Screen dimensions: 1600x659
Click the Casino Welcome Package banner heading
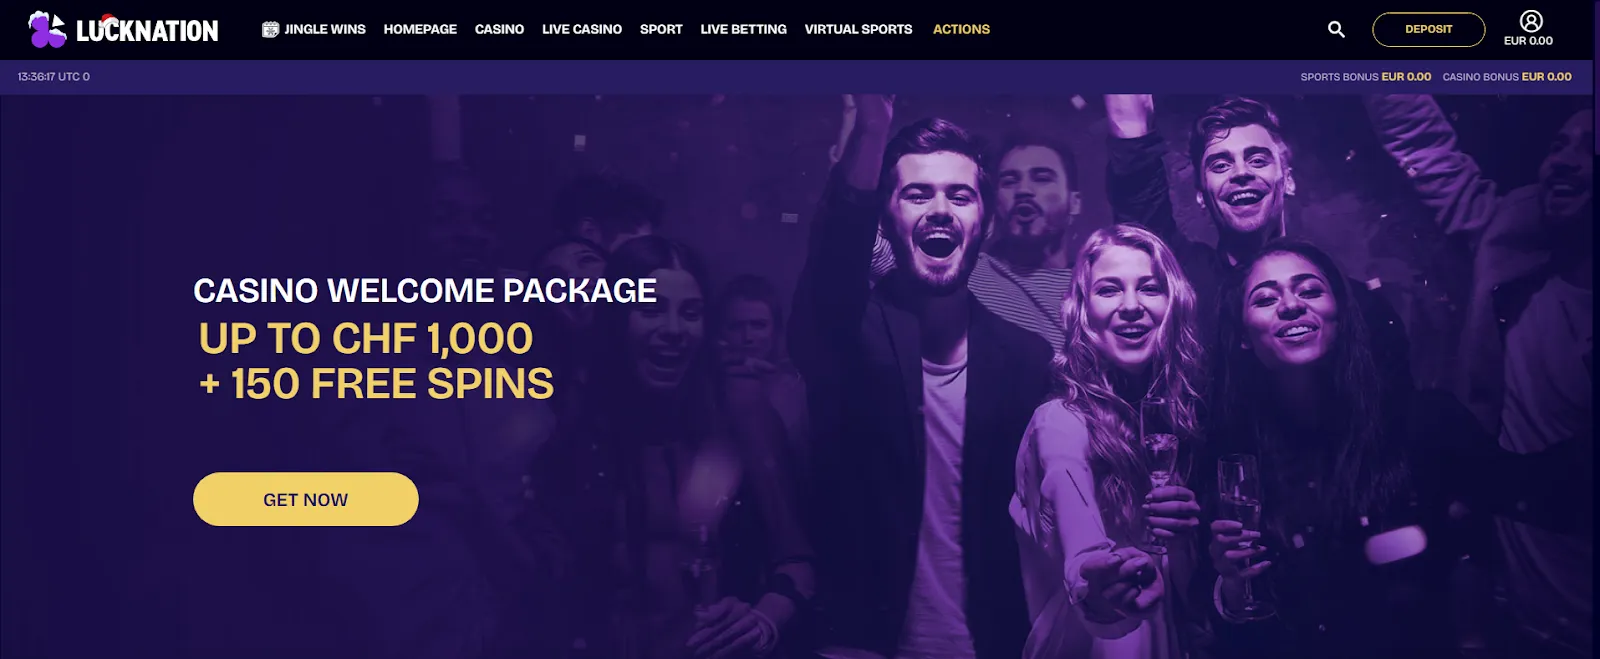tap(425, 290)
